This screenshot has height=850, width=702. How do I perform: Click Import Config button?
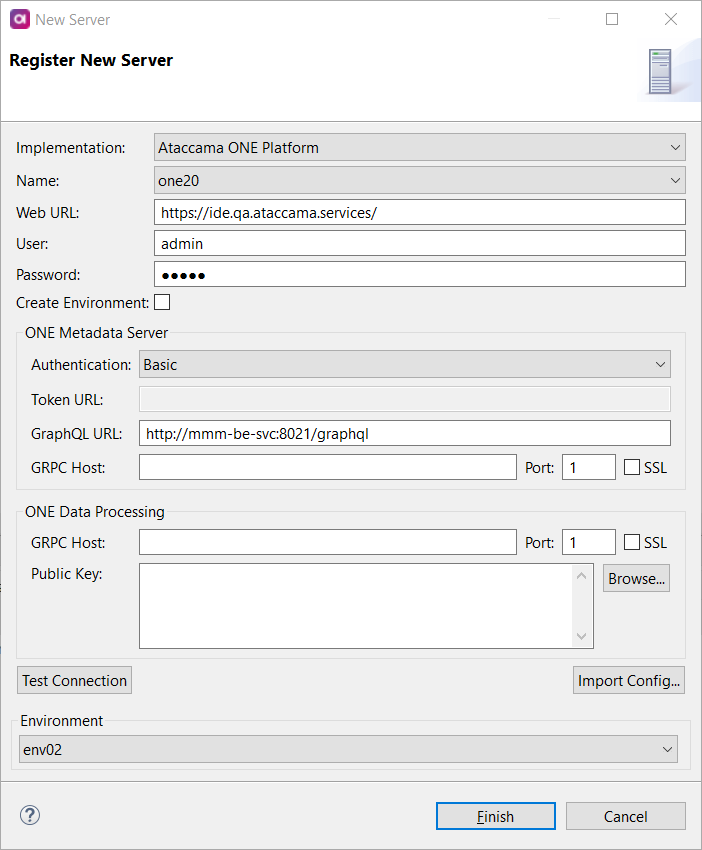(x=628, y=680)
